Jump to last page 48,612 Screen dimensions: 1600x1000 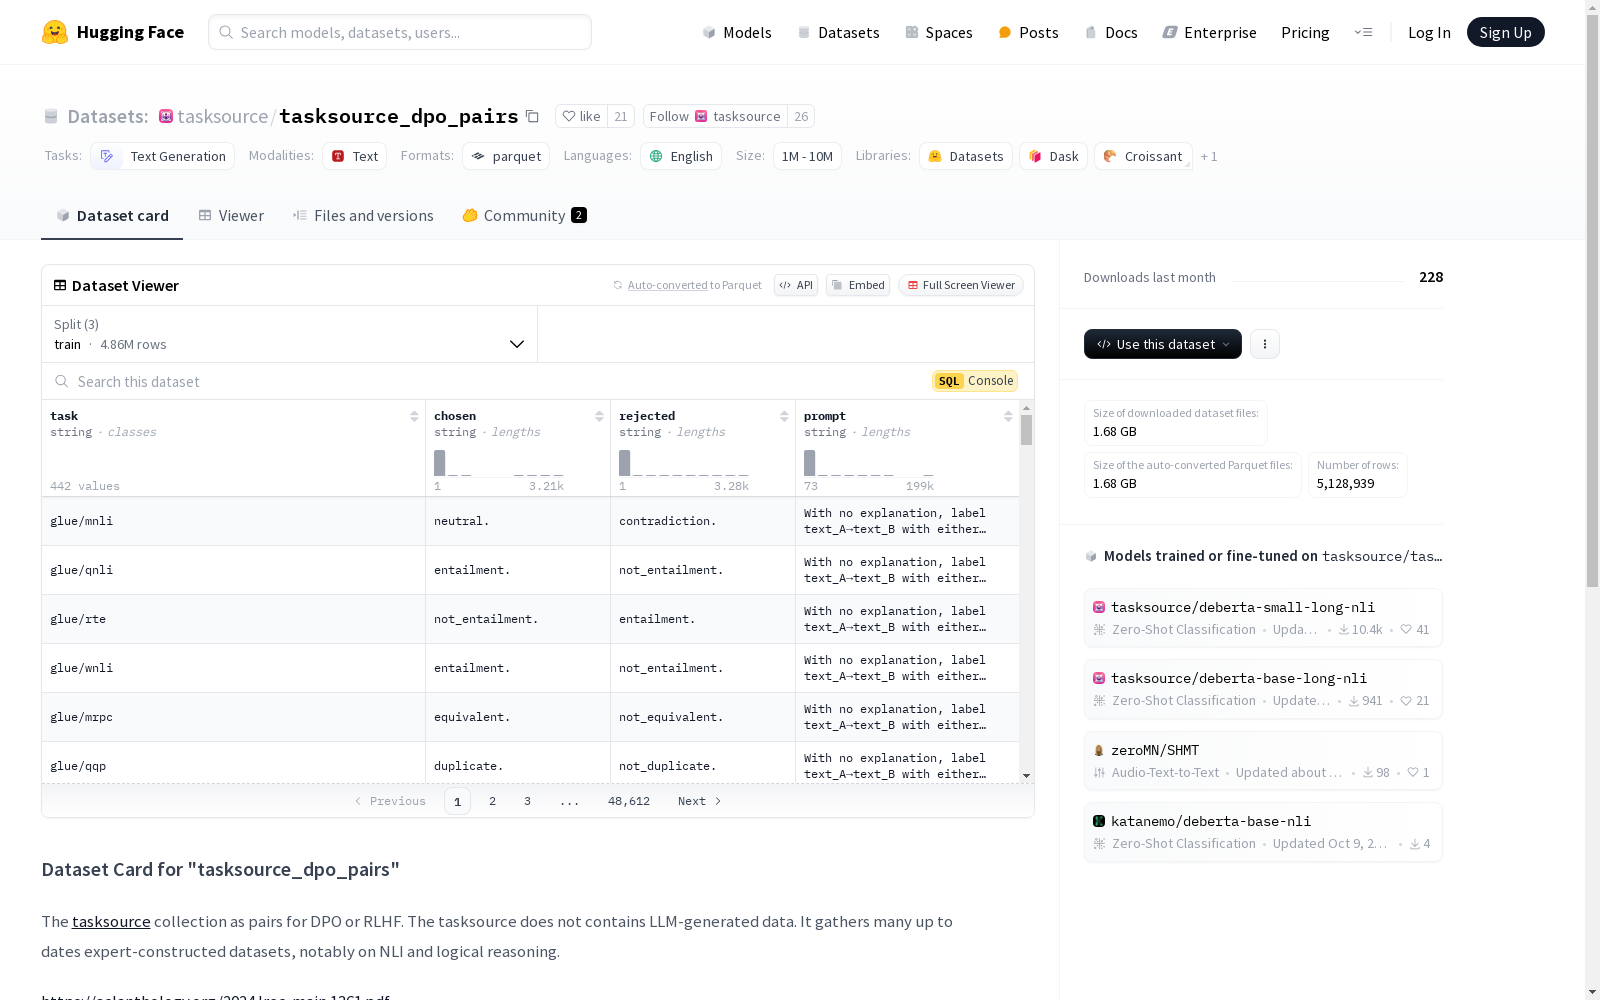[x=629, y=801]
